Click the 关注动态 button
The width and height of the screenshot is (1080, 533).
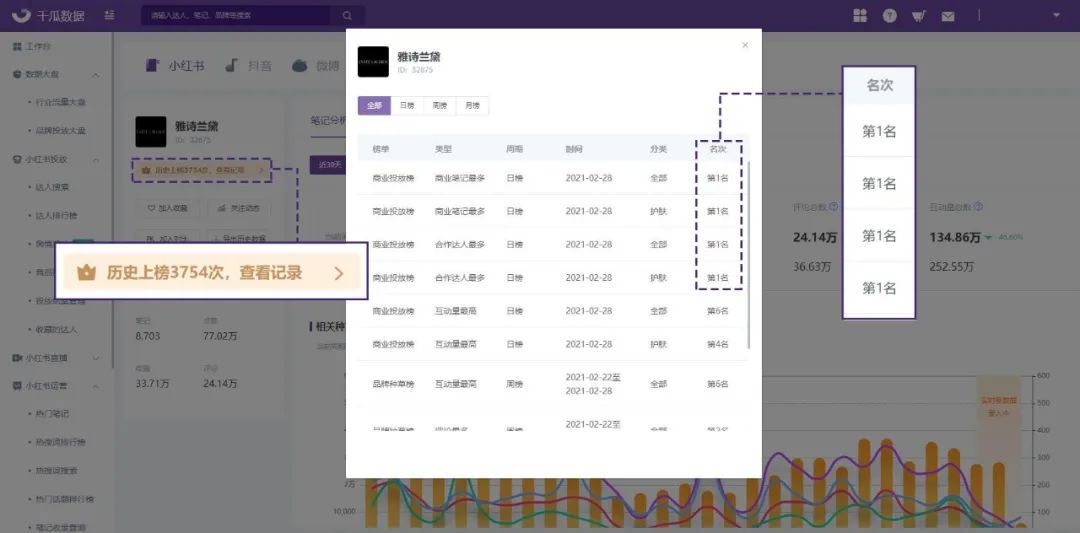(x=238, y=207)
